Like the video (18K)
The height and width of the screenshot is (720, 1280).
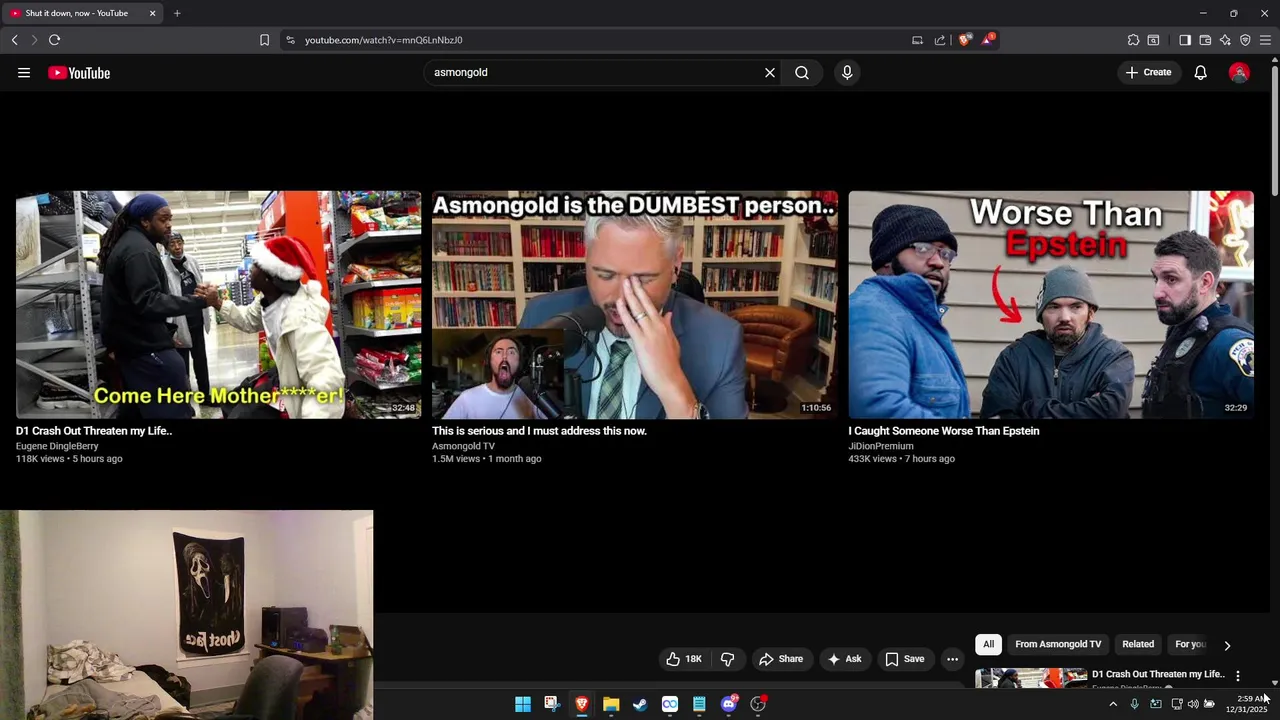(684, 659)
